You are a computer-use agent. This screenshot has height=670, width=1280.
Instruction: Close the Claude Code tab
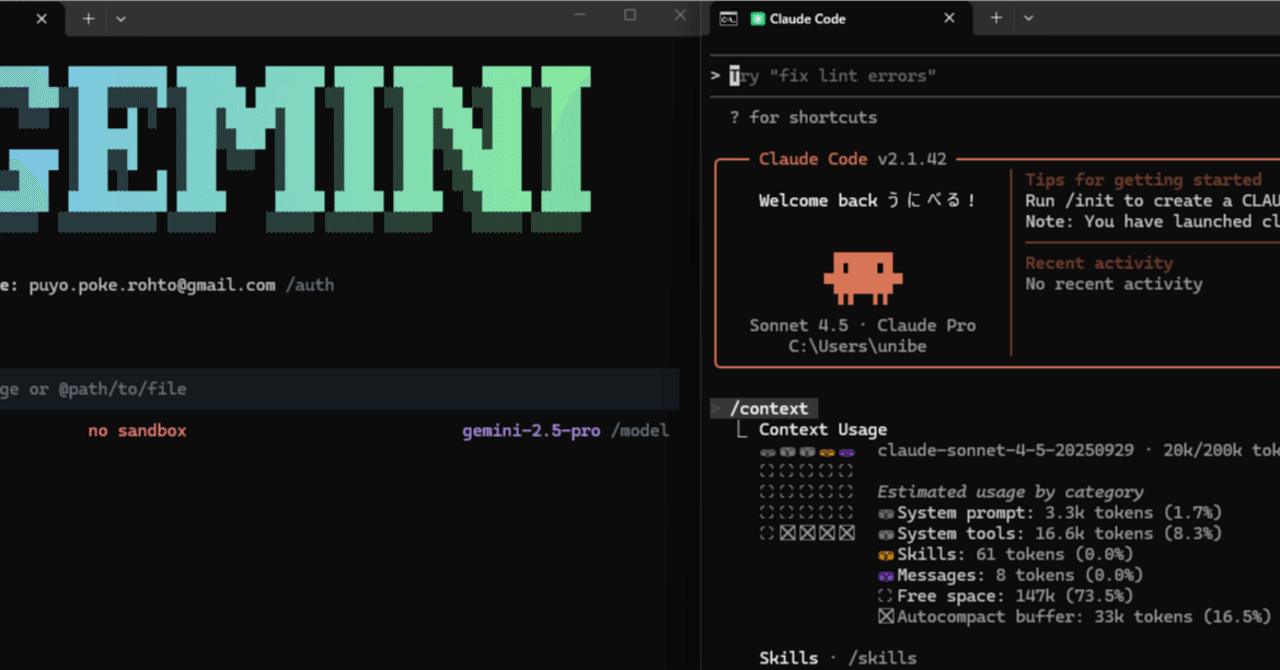[949, 18]
